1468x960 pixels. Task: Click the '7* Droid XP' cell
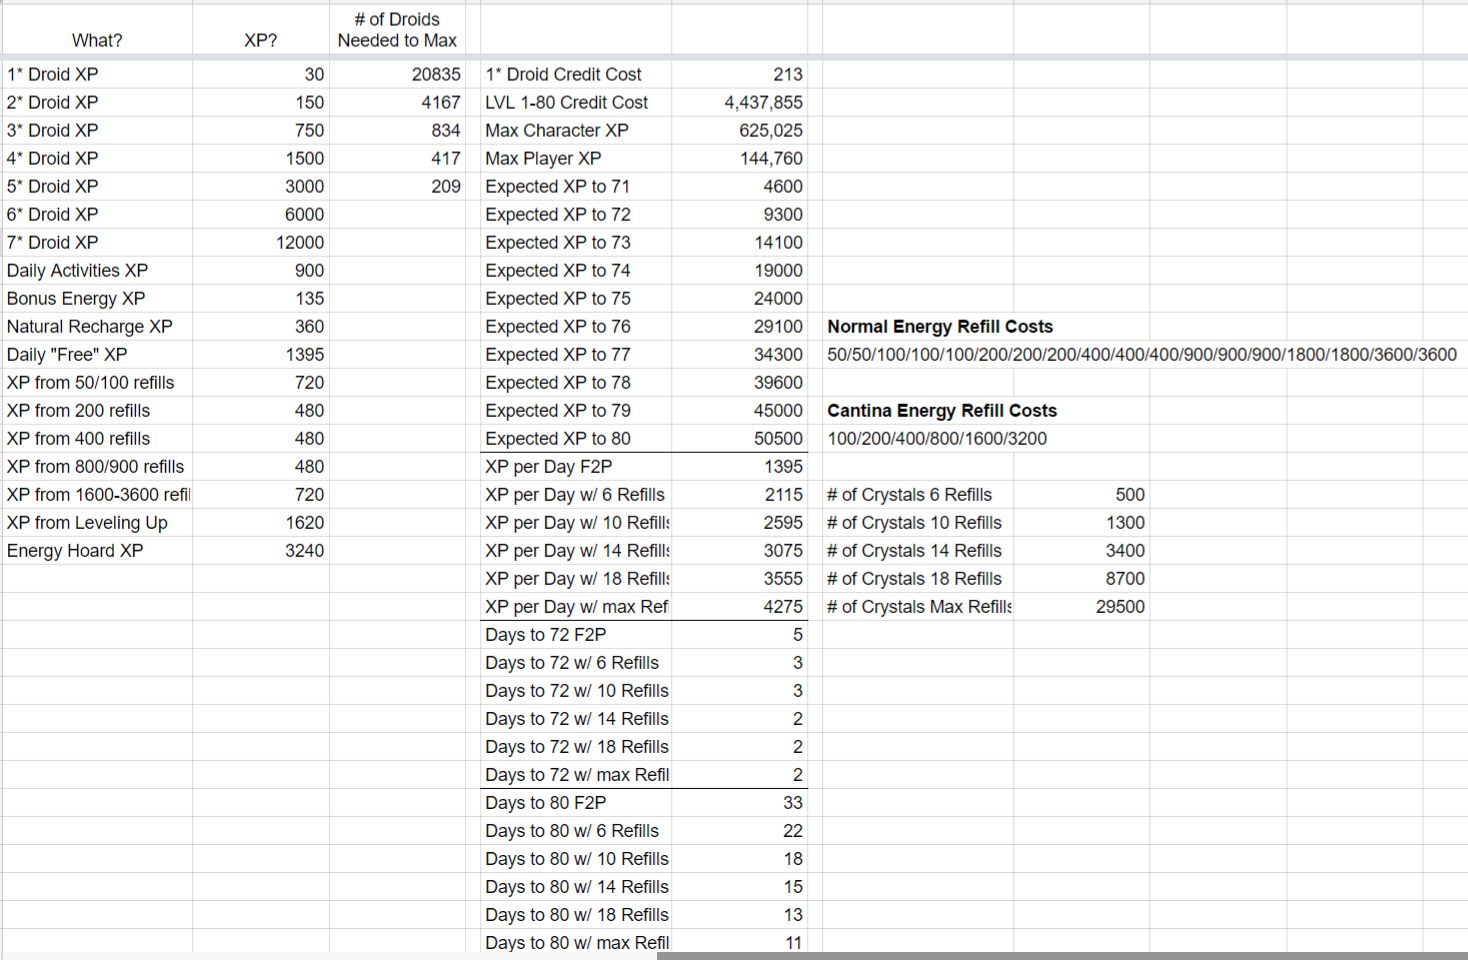tap(97, 242)
